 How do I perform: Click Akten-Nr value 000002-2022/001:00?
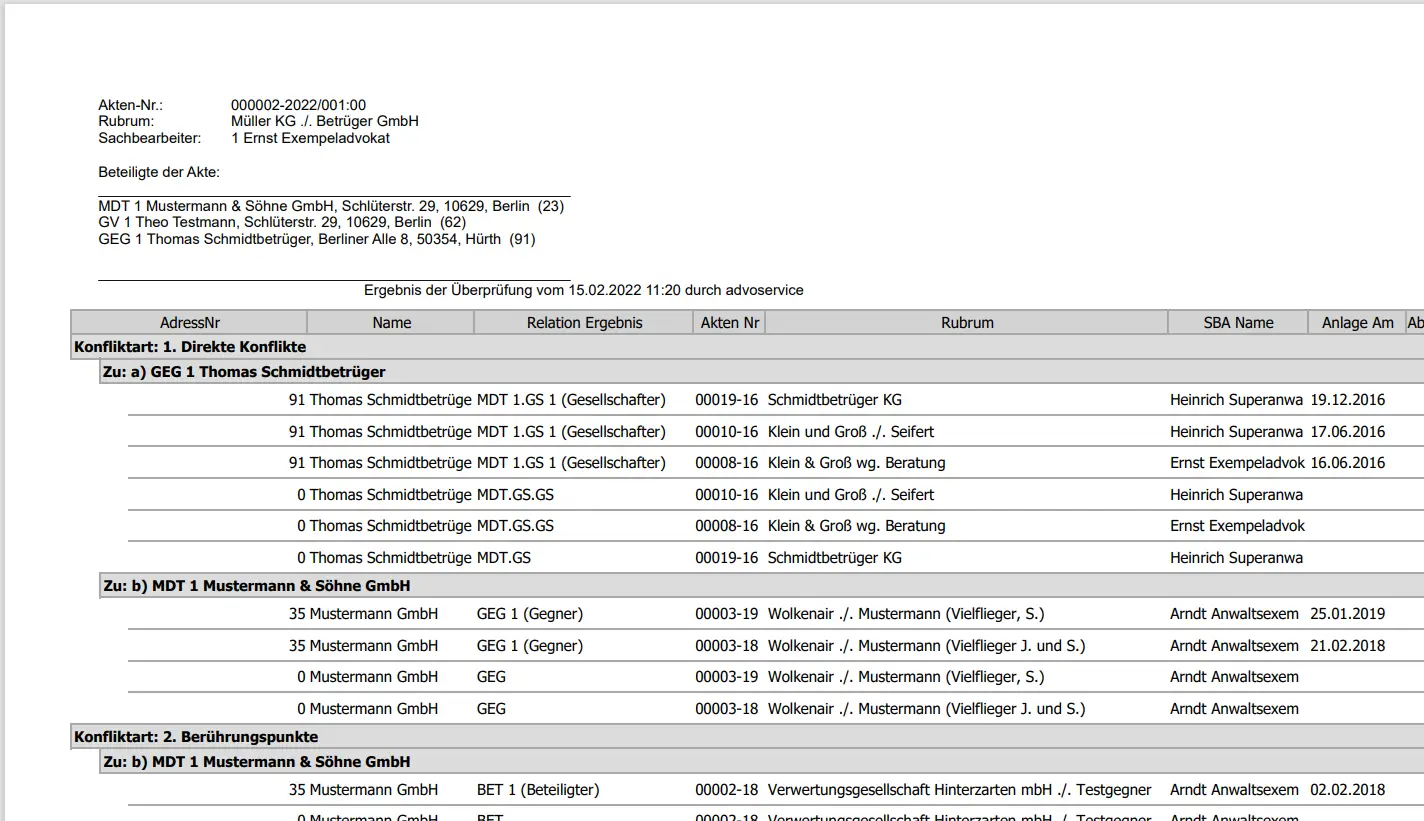298,103
